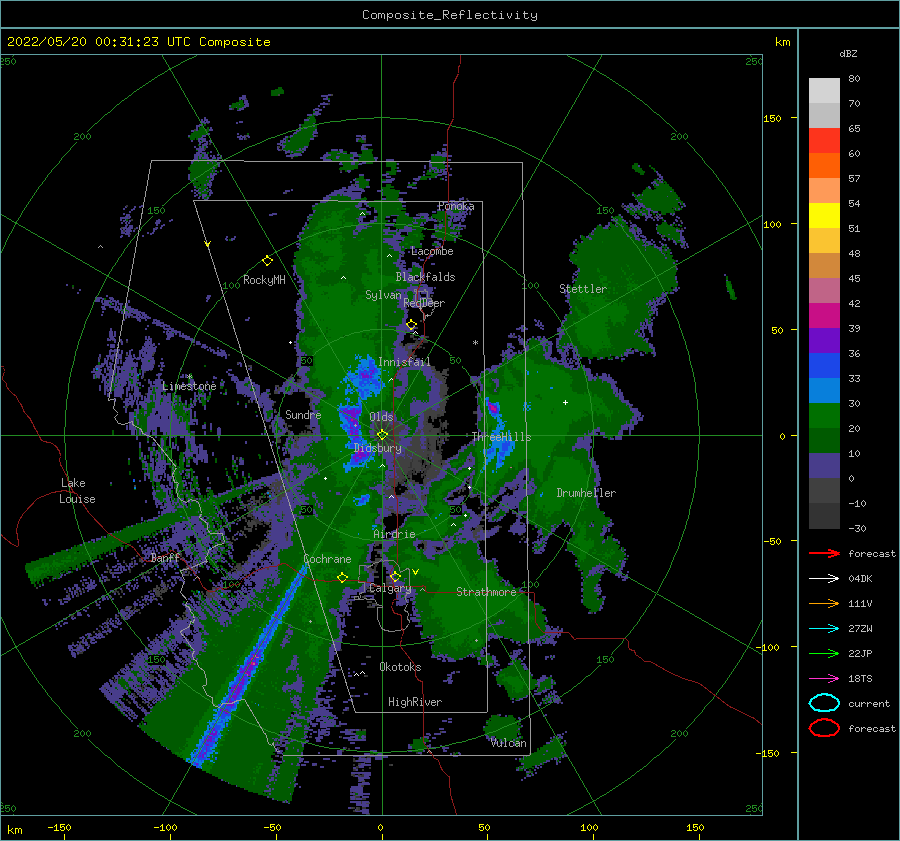The width and height of the screenshot is (900, 841).
Task: Click the magenta 42 dBZ legend swatch
Action: 824,315
